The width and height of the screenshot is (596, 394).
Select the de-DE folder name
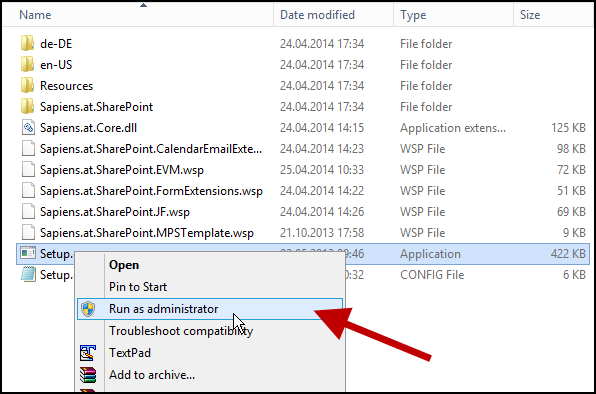point(56,44)
